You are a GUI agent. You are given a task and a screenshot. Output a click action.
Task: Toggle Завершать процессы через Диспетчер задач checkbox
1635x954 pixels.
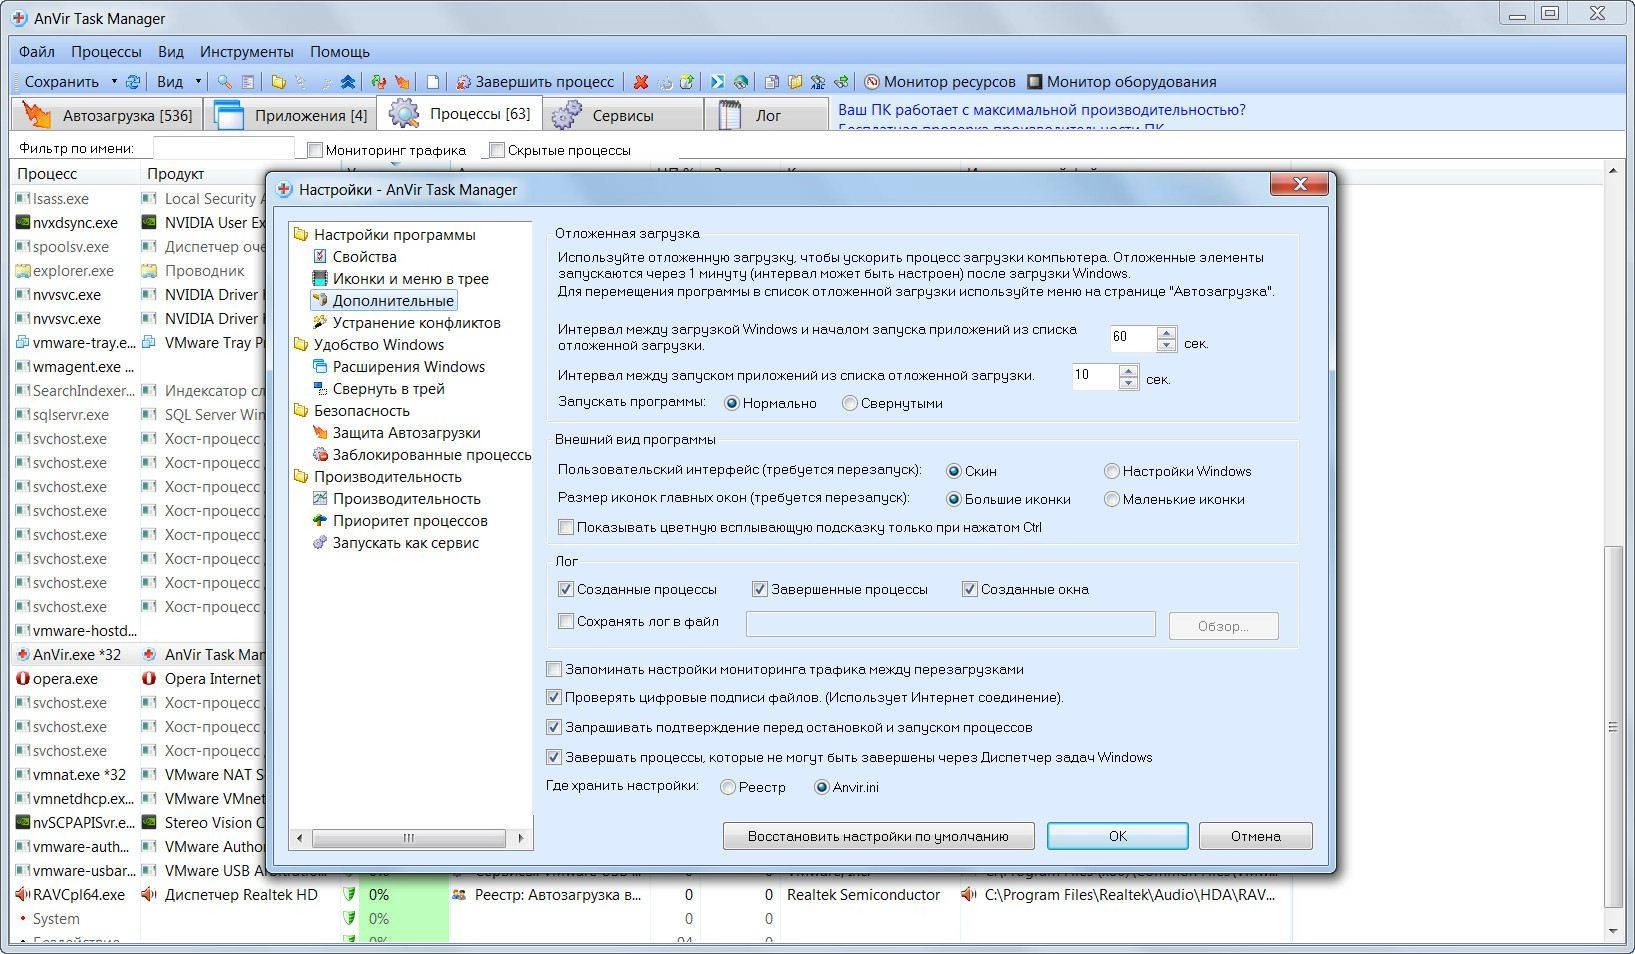click(x=554, y=757)
